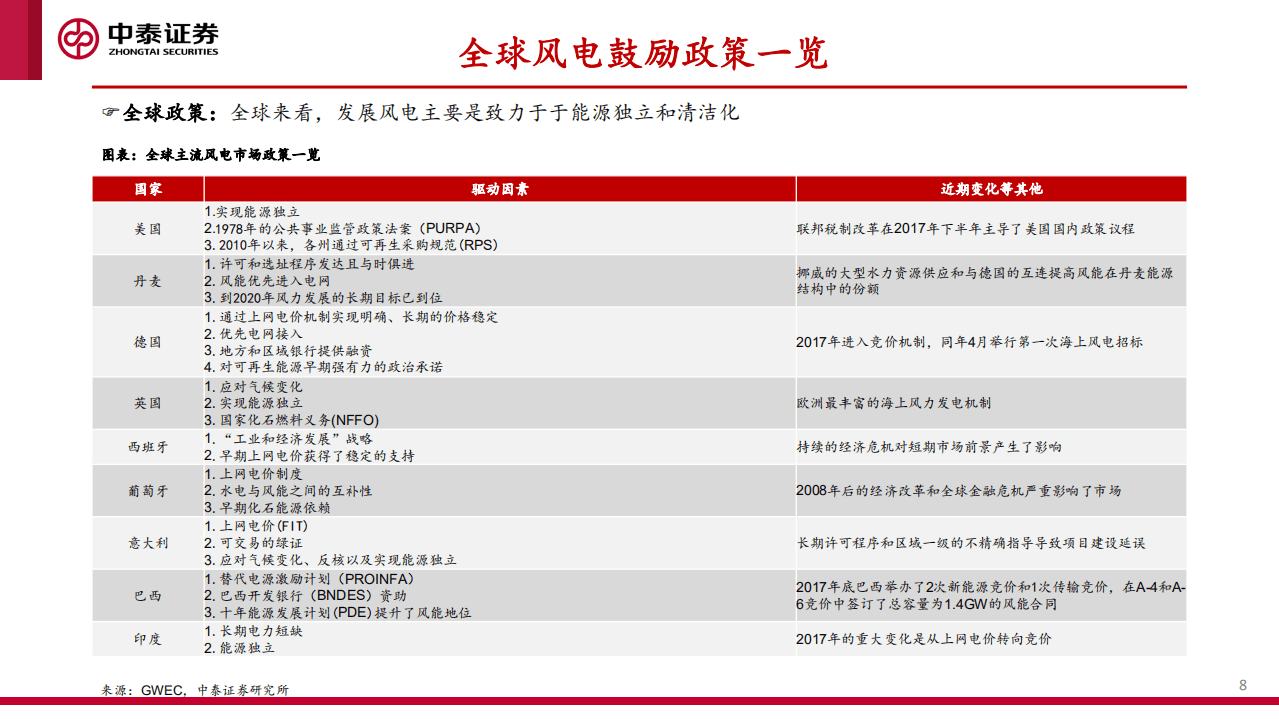Select the 丹麦 country cell
The width and height of the screenshot is (1279, 719).
tap(148, 281)
